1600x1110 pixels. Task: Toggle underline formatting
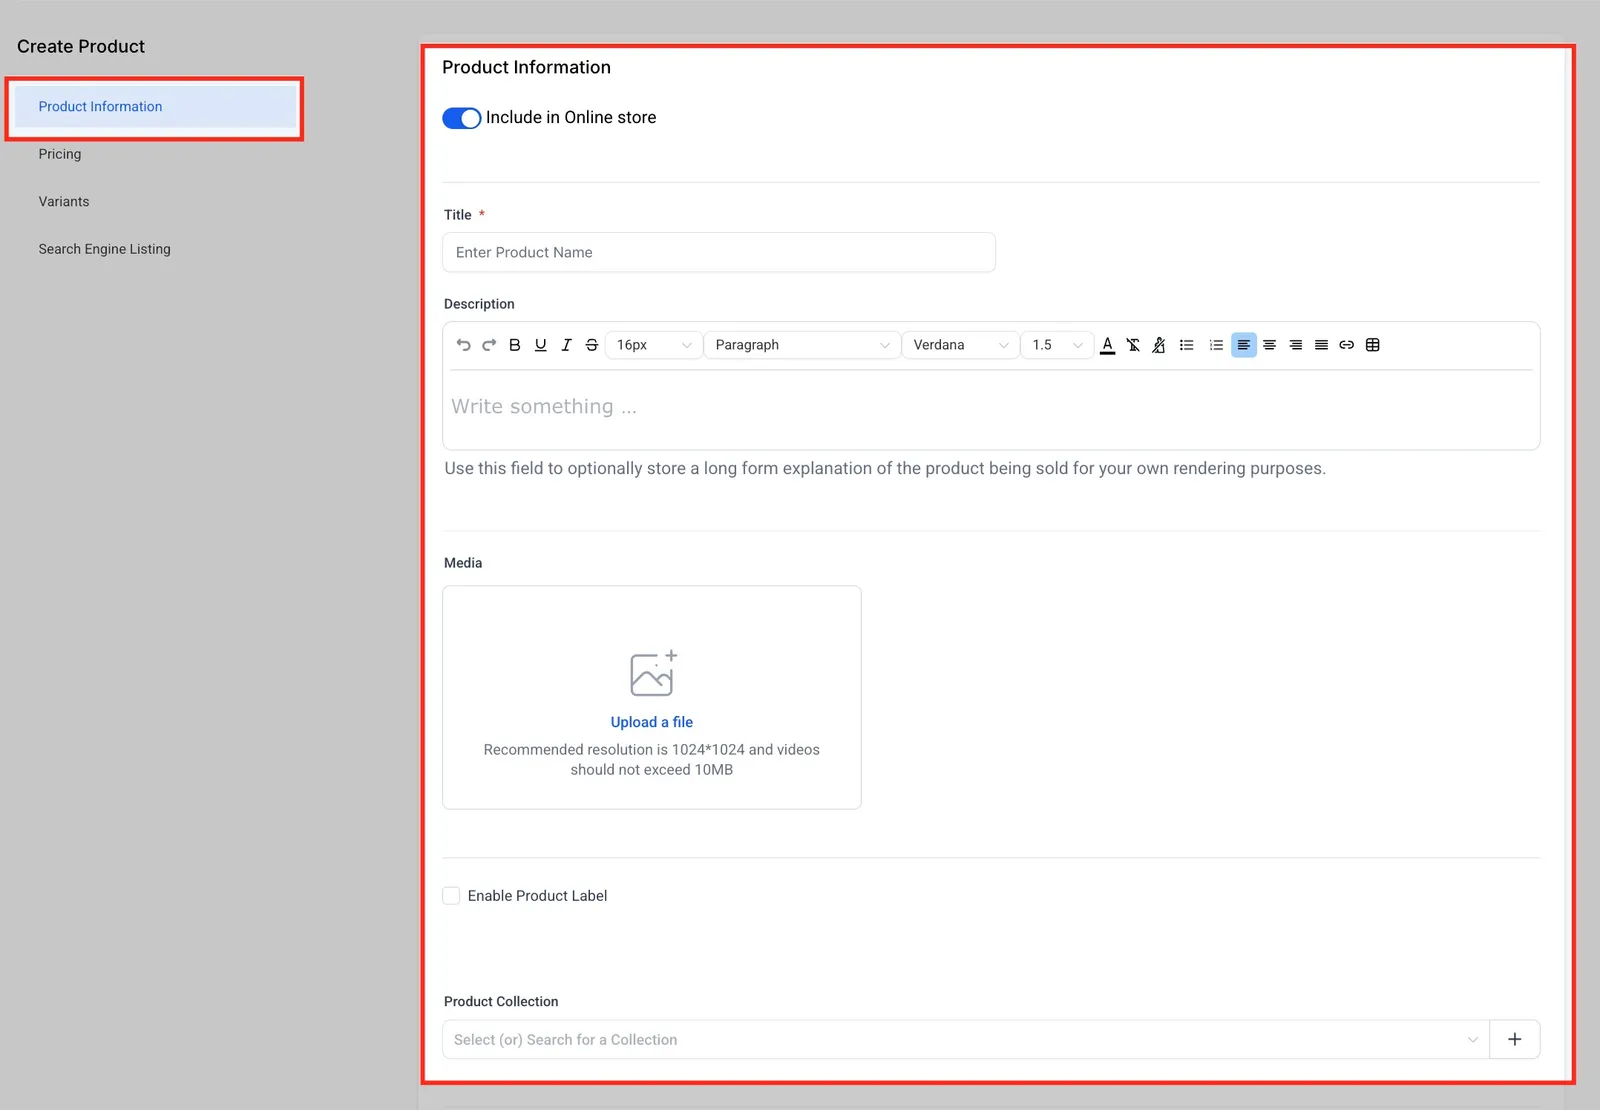[x=541, y=345]
